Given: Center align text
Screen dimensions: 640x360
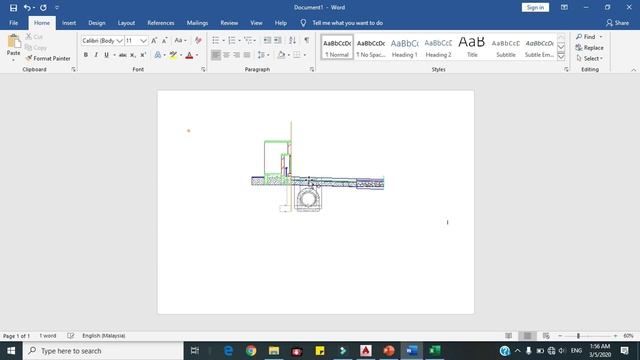Looking at the screenshot, I should pyautogui.click(x=226, y=55).
